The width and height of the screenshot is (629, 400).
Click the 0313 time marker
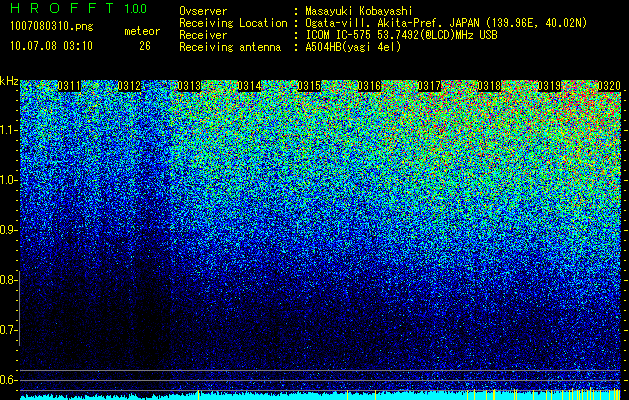(x=189, y=86)
